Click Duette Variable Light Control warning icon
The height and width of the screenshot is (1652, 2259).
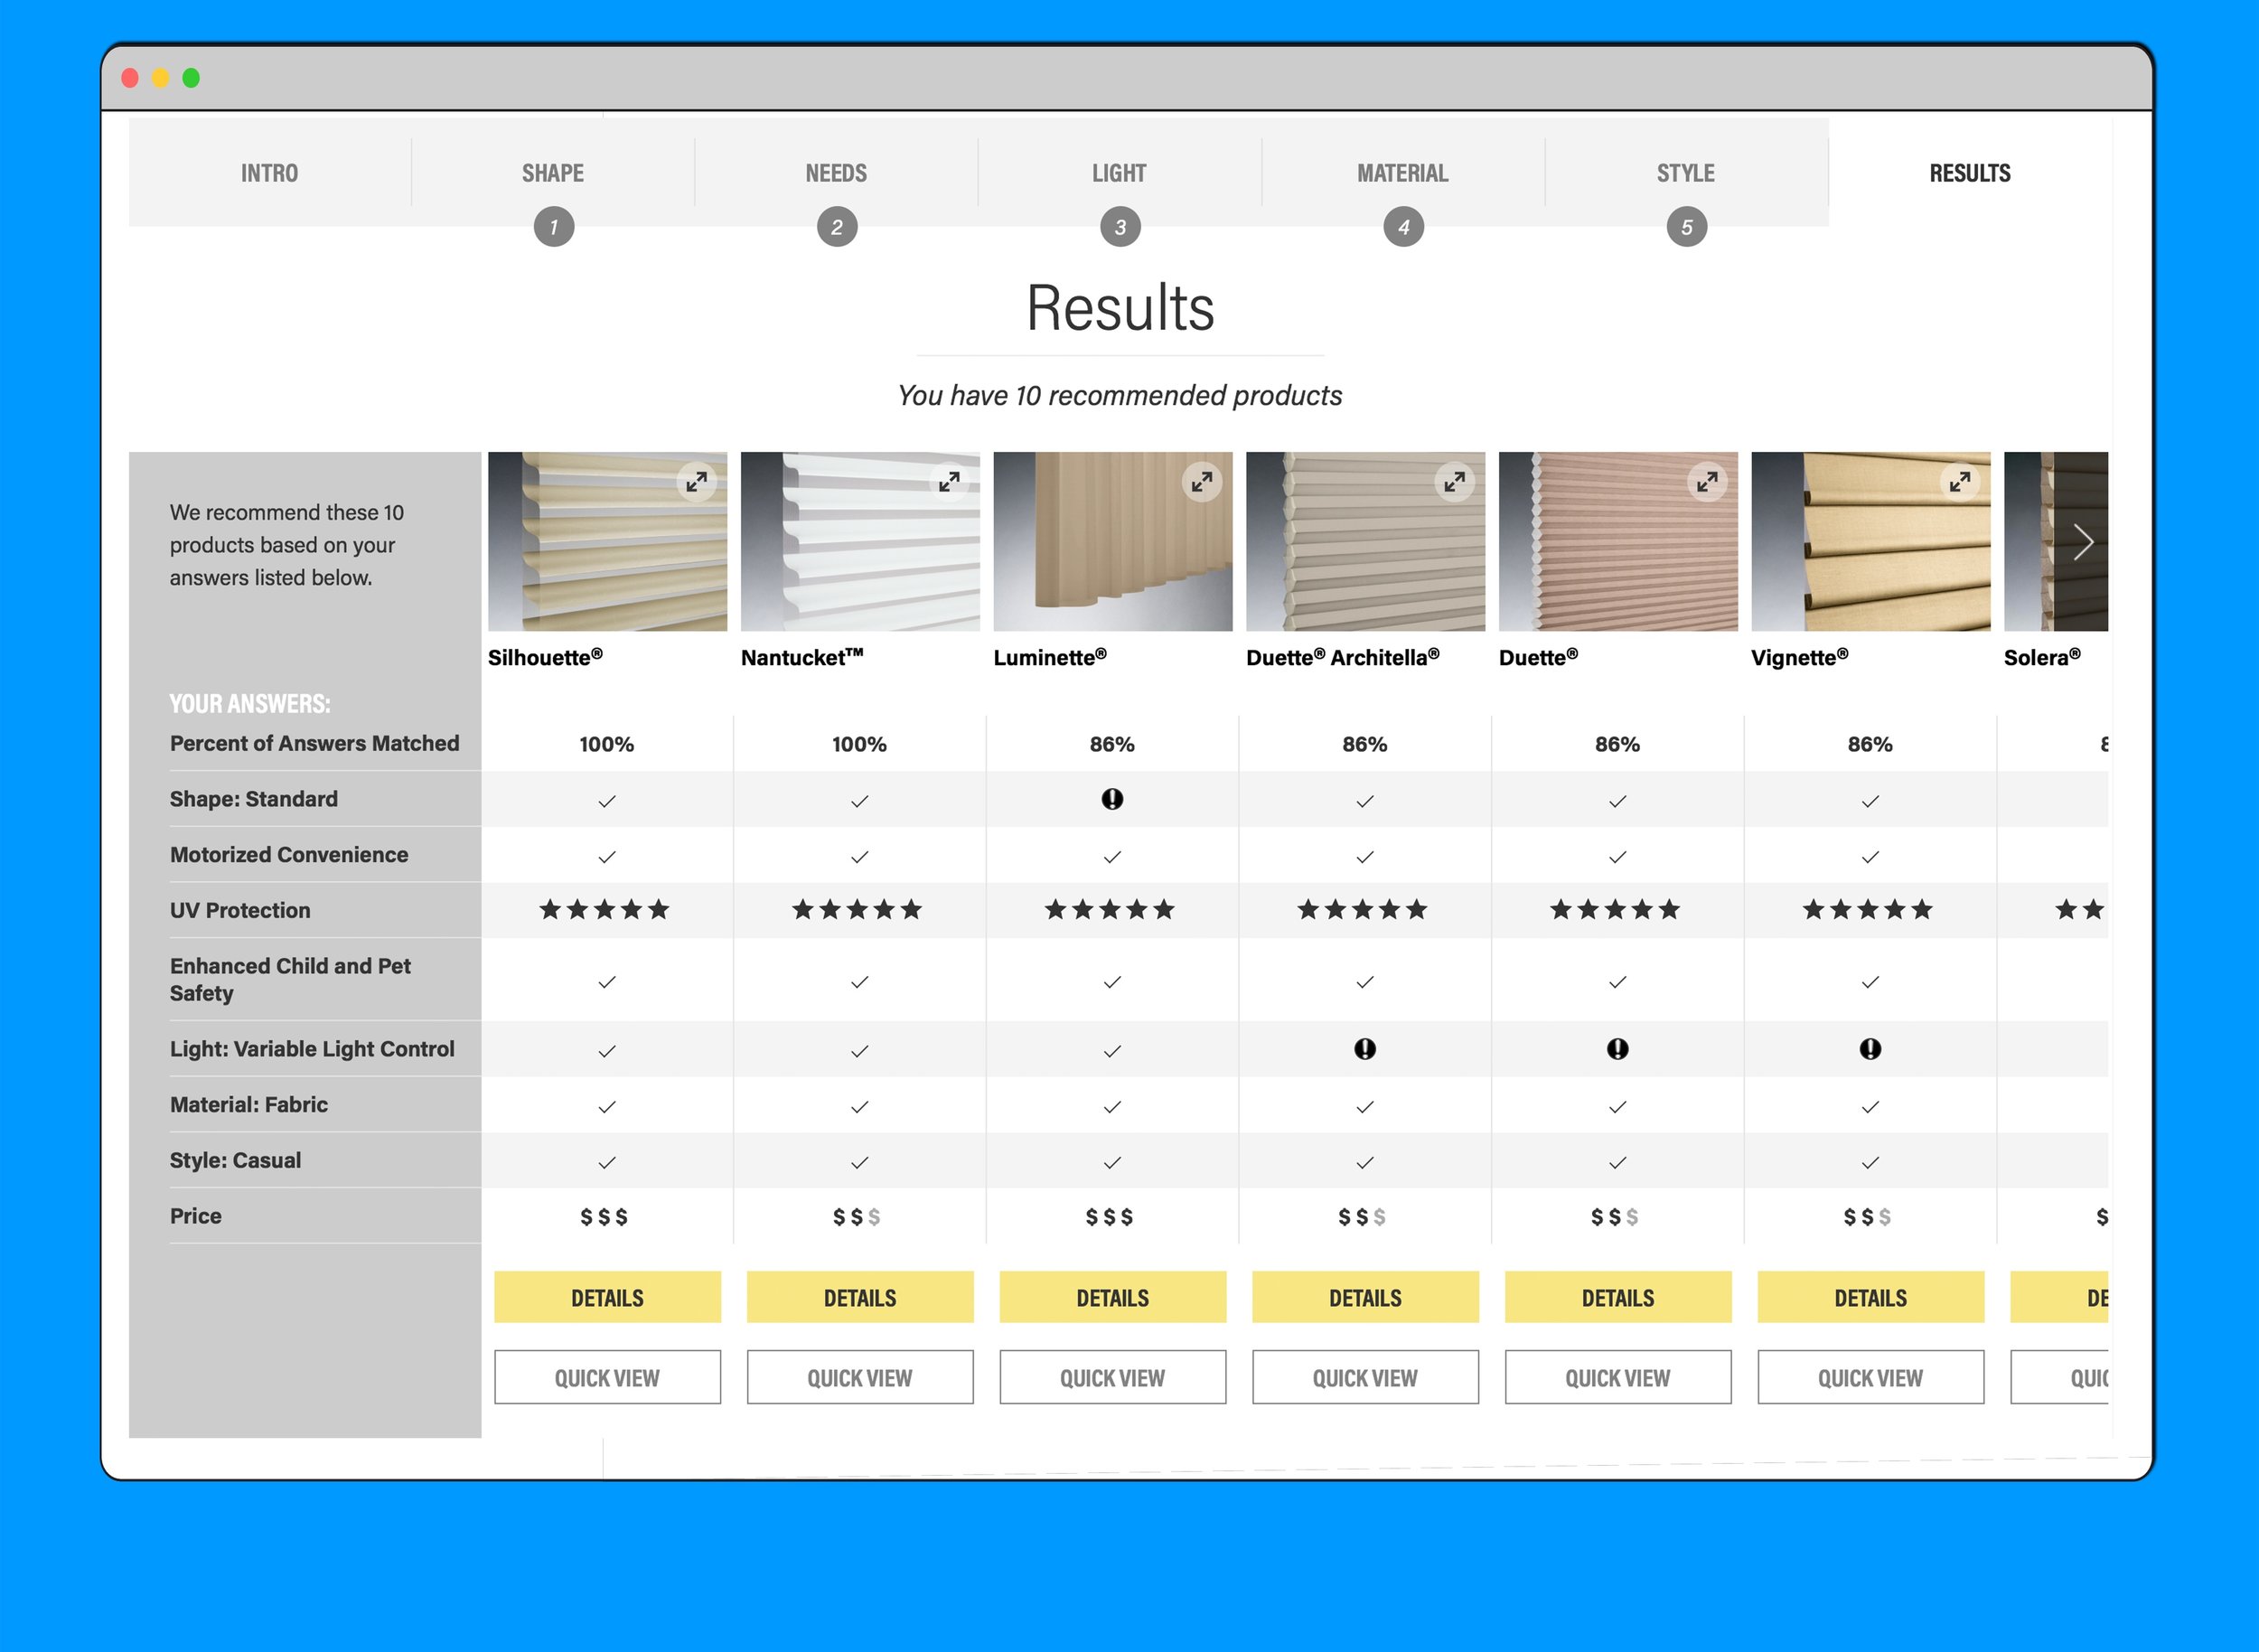(1618, 1049)
